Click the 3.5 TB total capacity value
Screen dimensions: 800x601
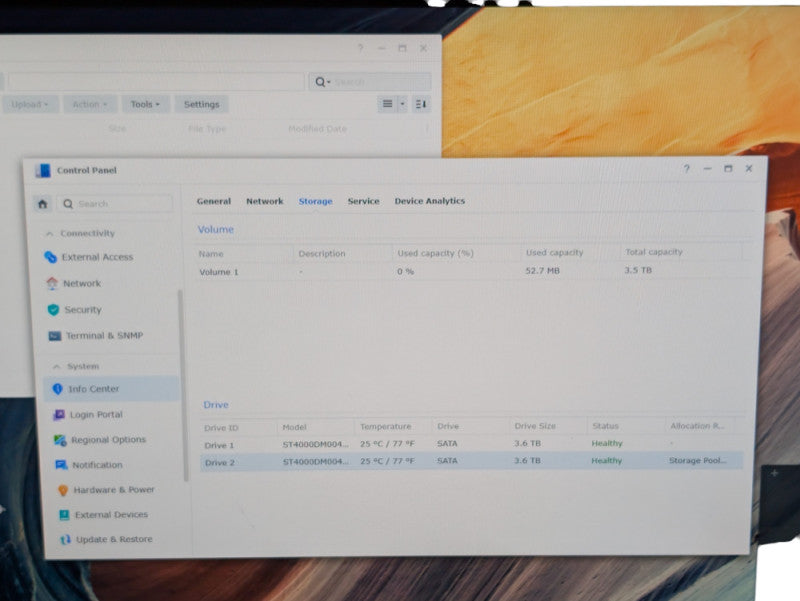click(x=638, y=270)
